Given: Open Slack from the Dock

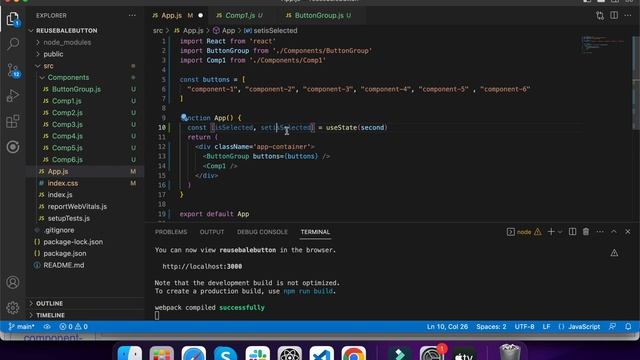Looking at the screenshot, I should [x=258, y=353].
